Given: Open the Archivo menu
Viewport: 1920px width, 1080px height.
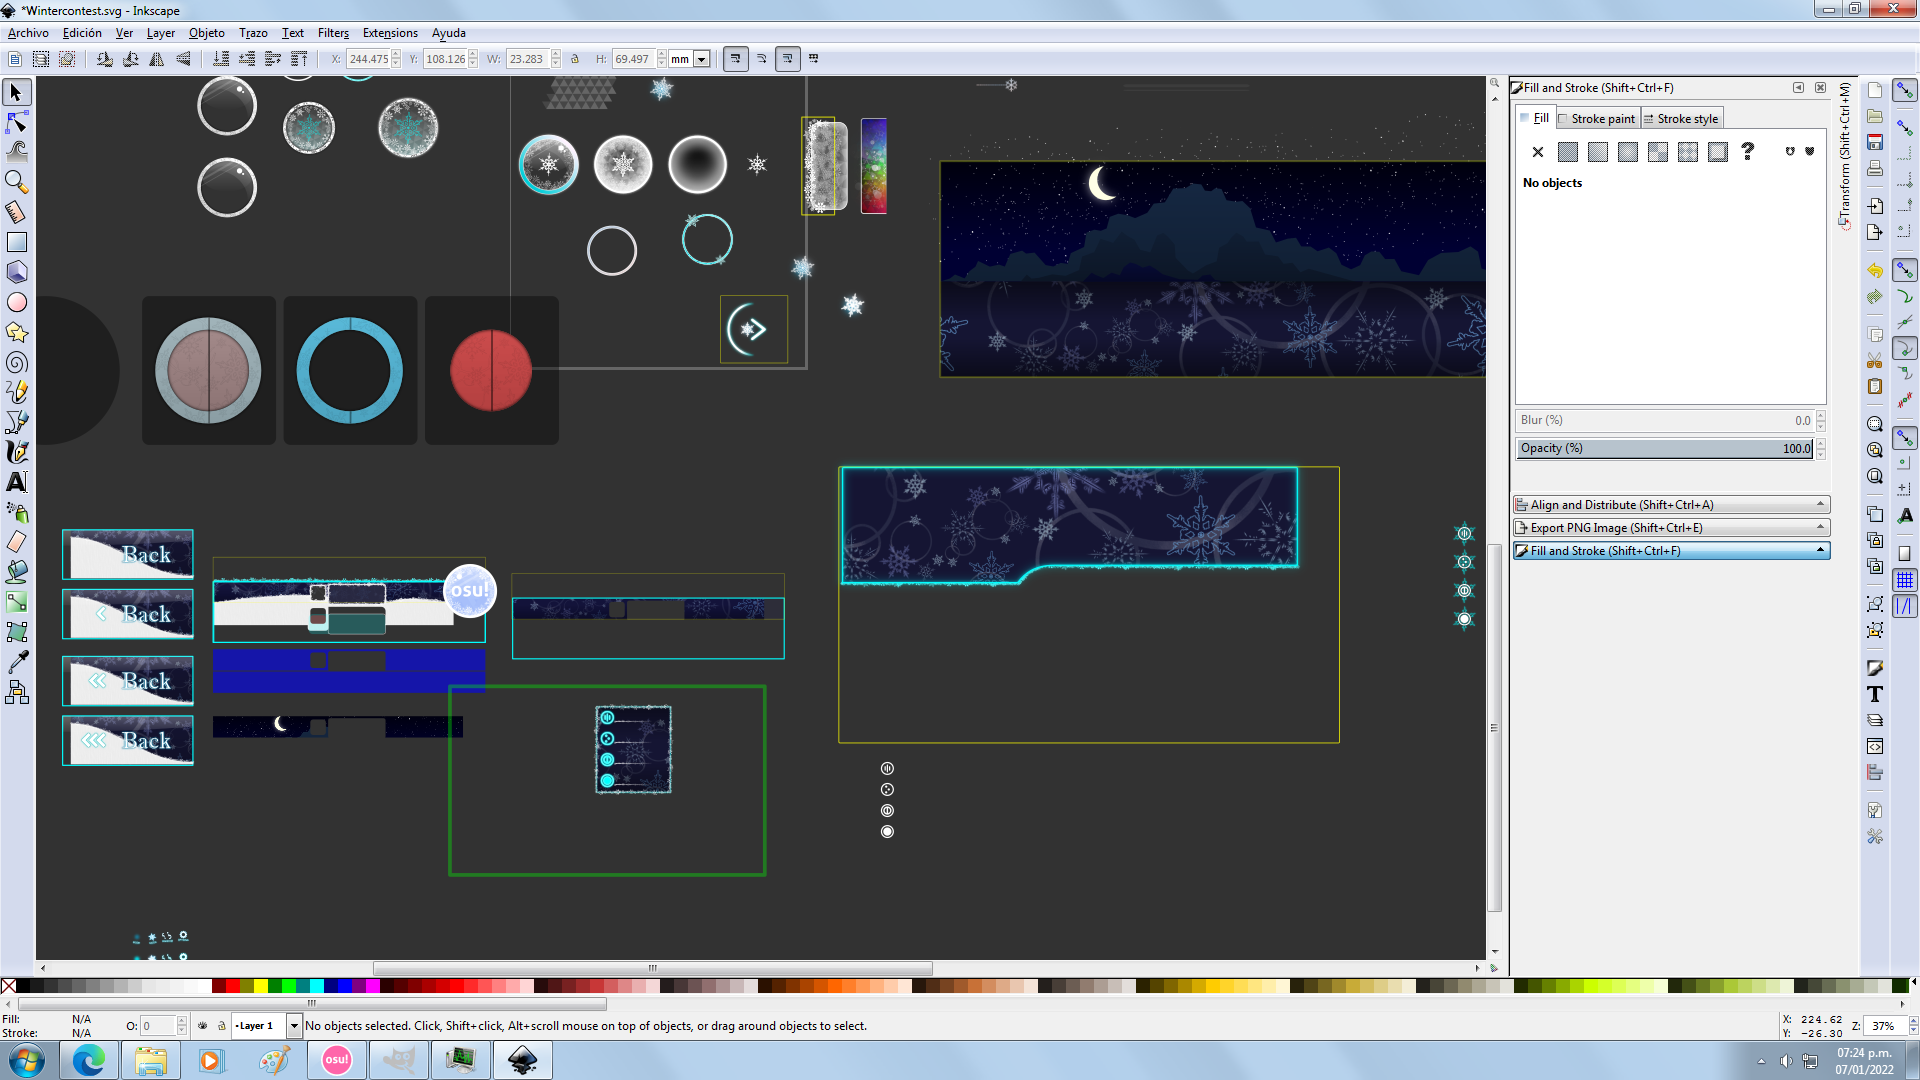Looking at the screenshot, I should coord(28,33).
